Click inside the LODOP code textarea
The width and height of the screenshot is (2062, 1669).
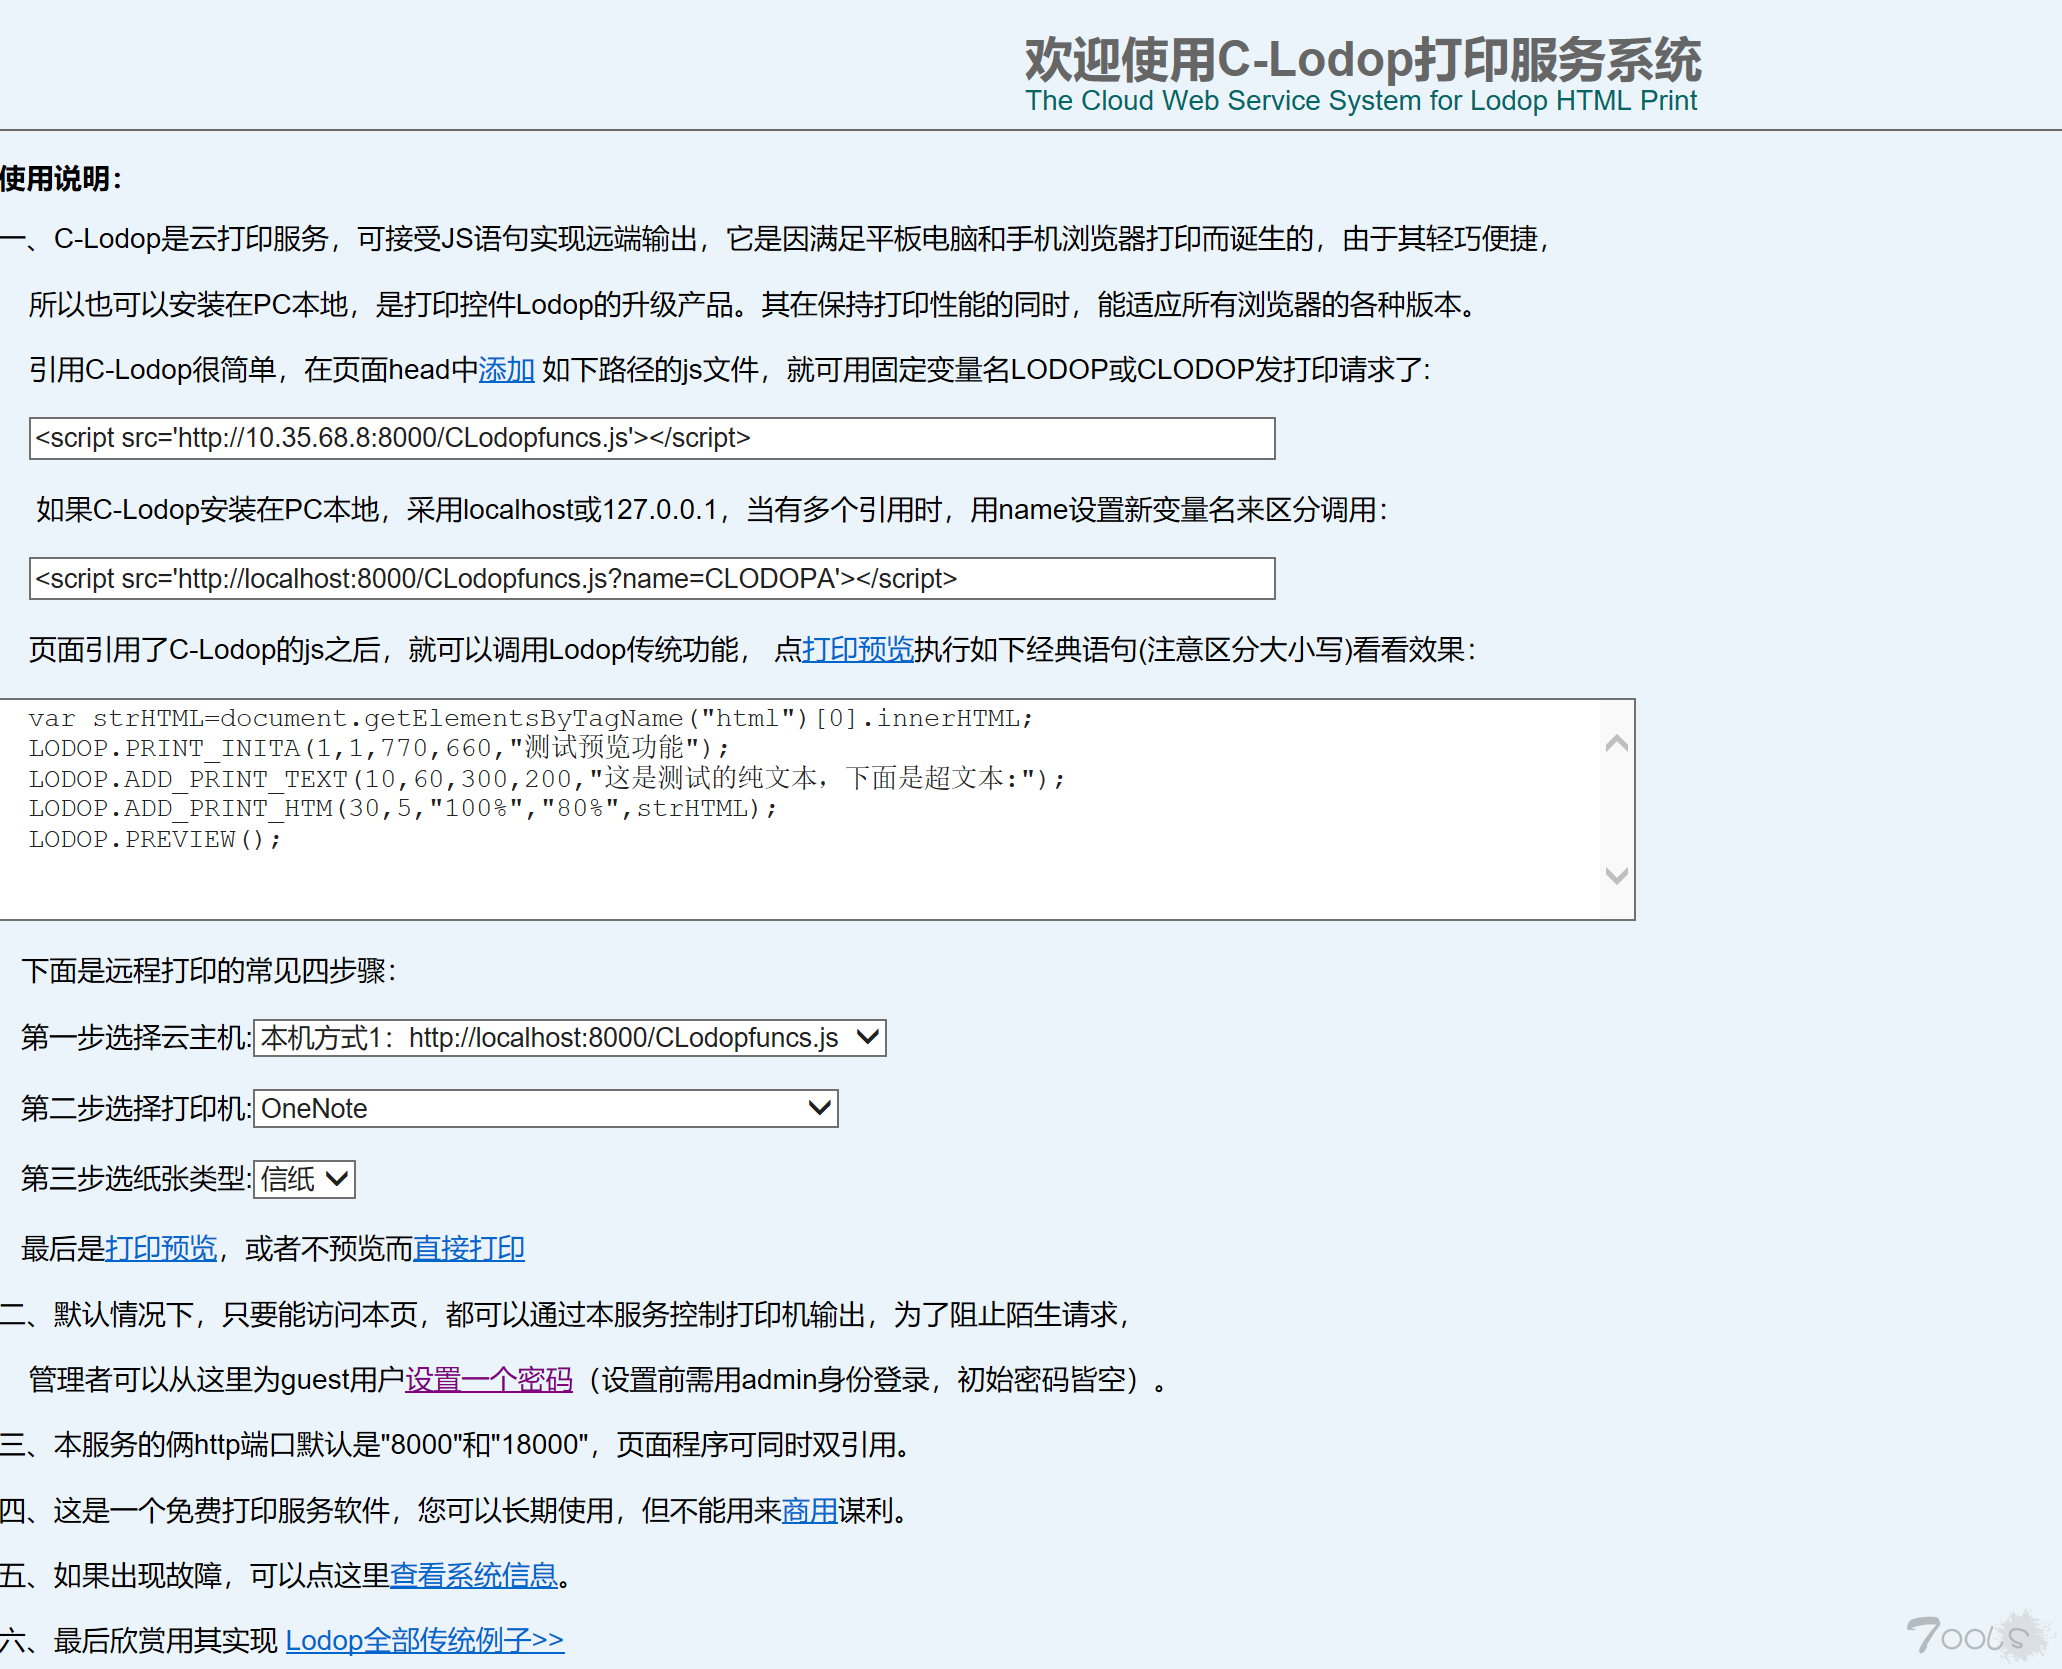[x=800, y=809]
